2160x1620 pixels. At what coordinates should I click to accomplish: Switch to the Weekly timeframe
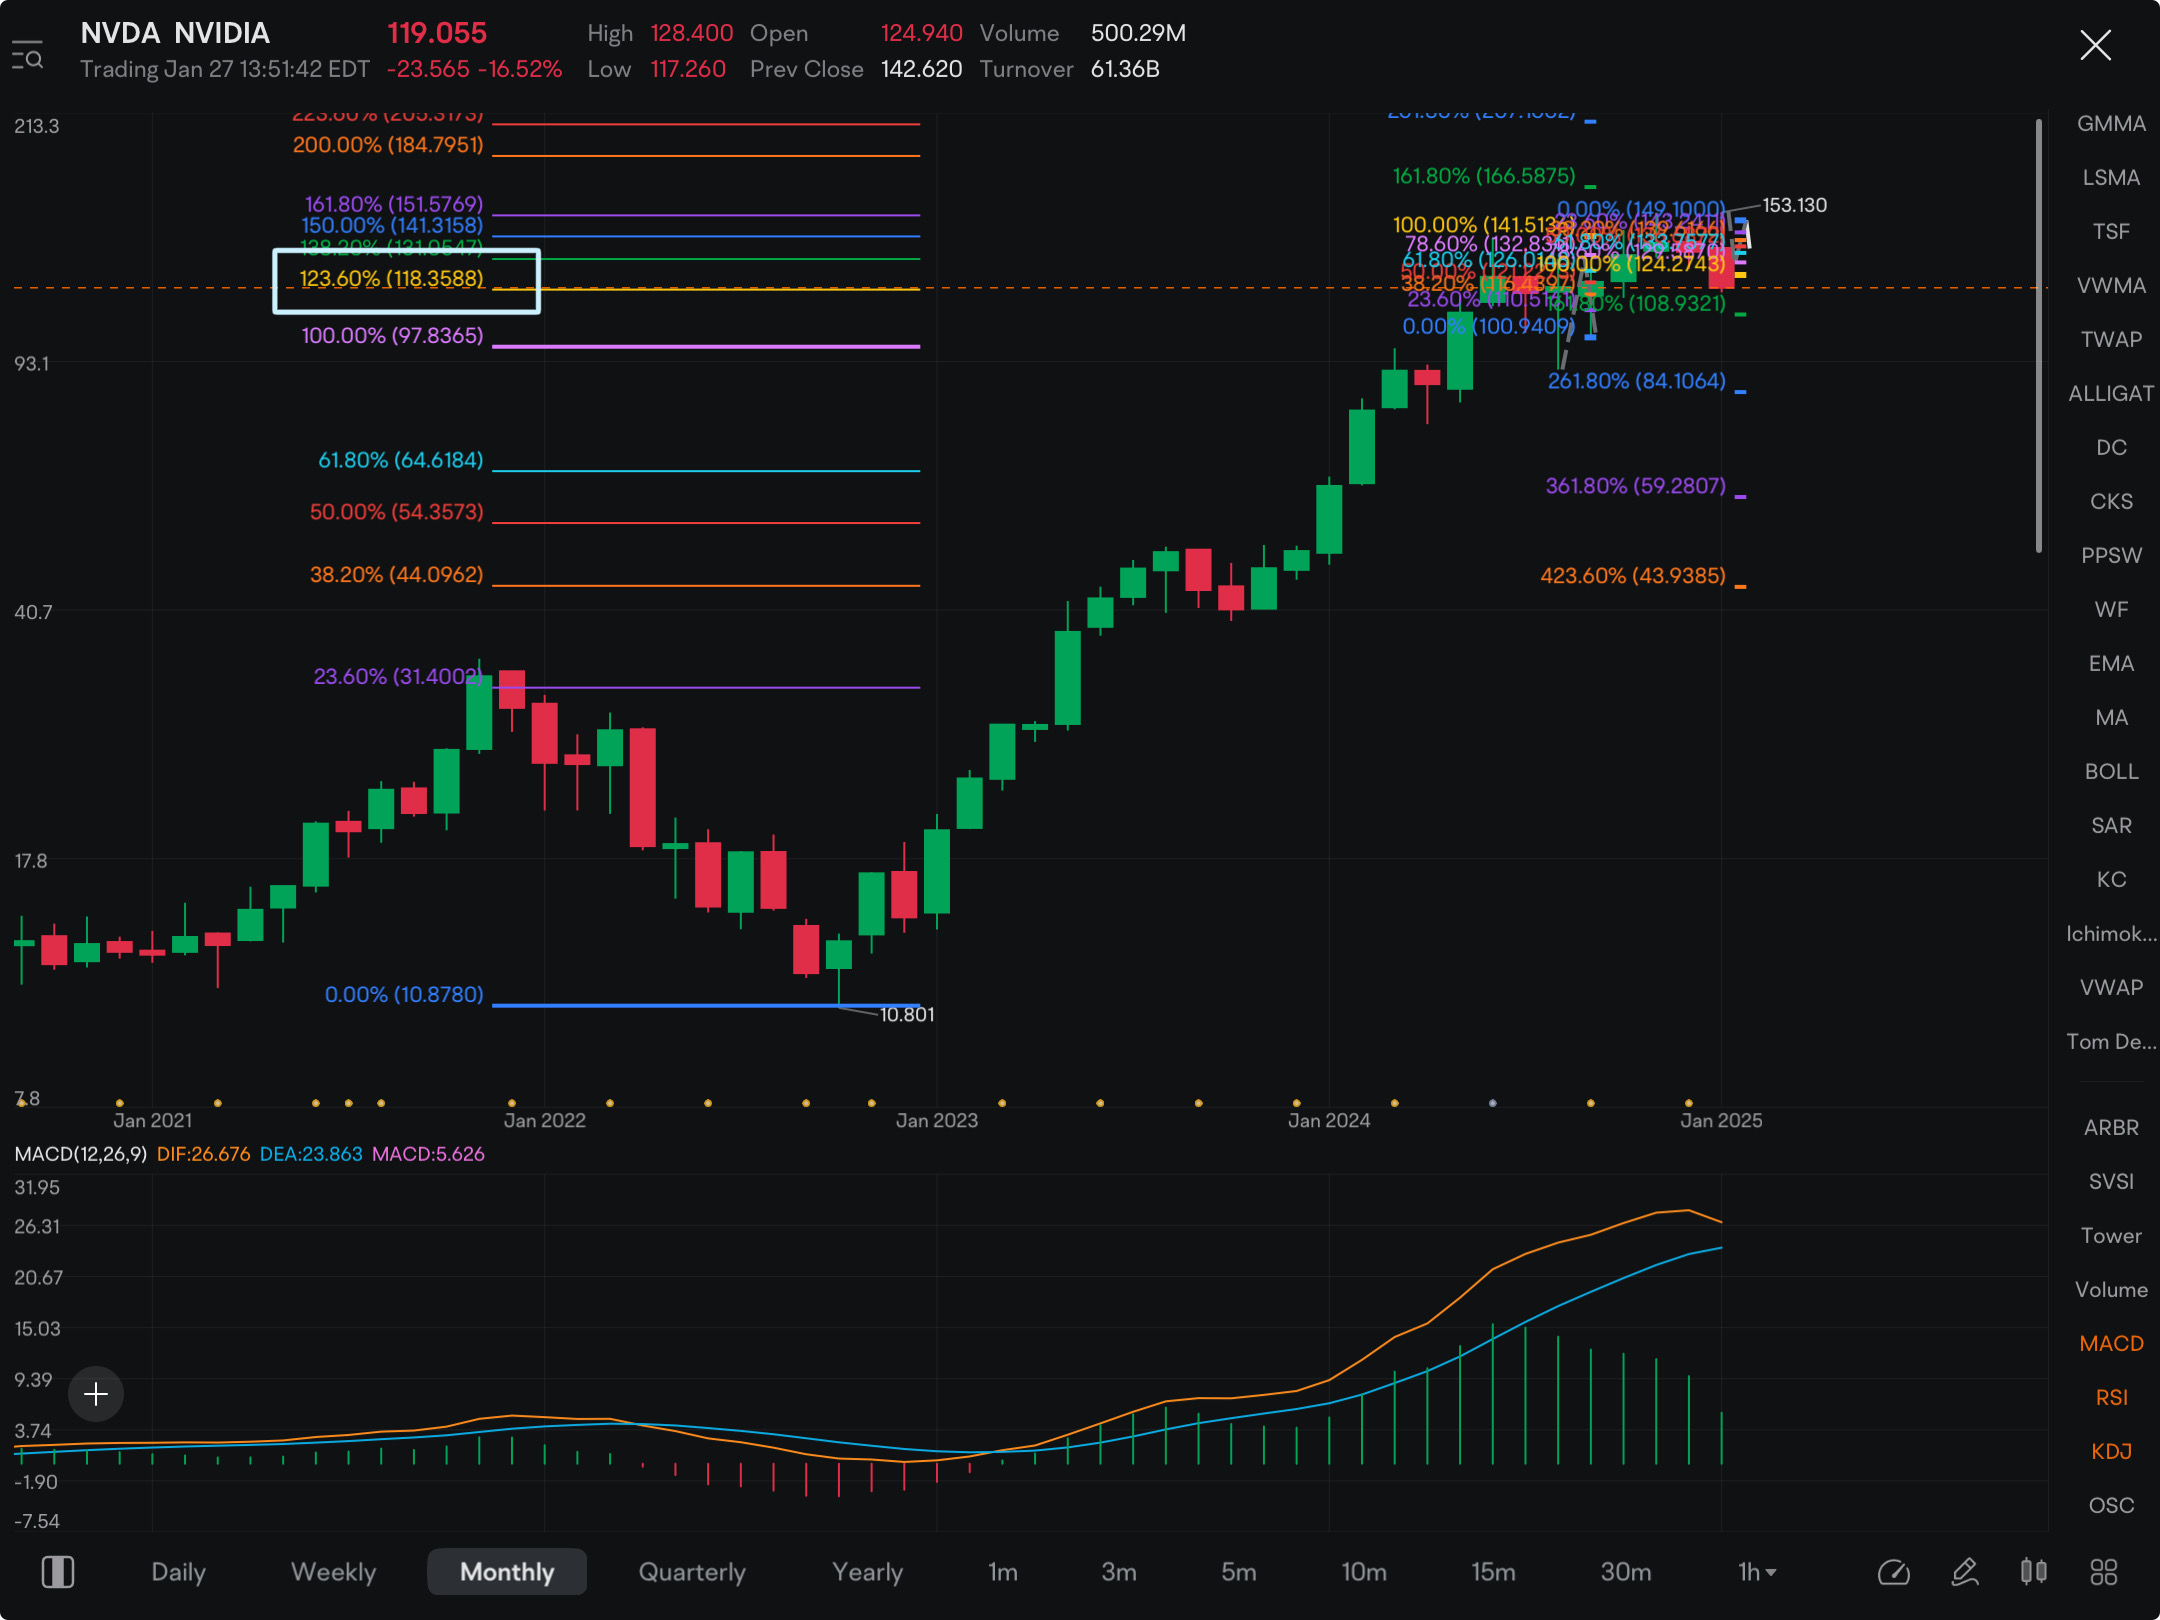[333, 1572]
